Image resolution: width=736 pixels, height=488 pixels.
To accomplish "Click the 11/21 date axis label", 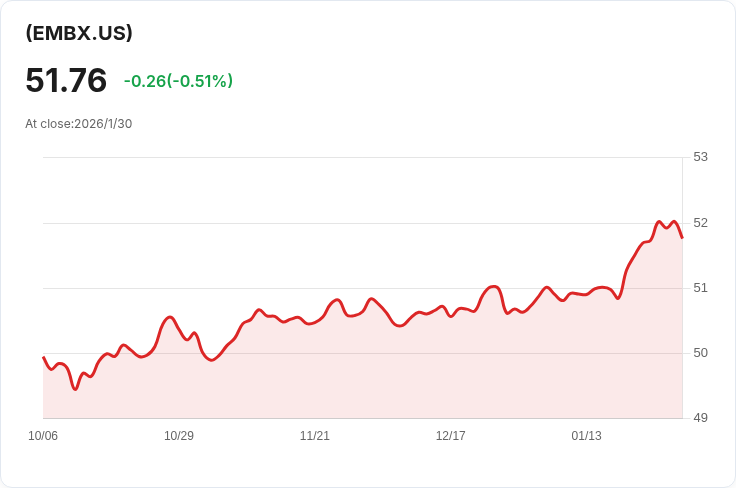I will pyautogui.click(x=314, y=436).
